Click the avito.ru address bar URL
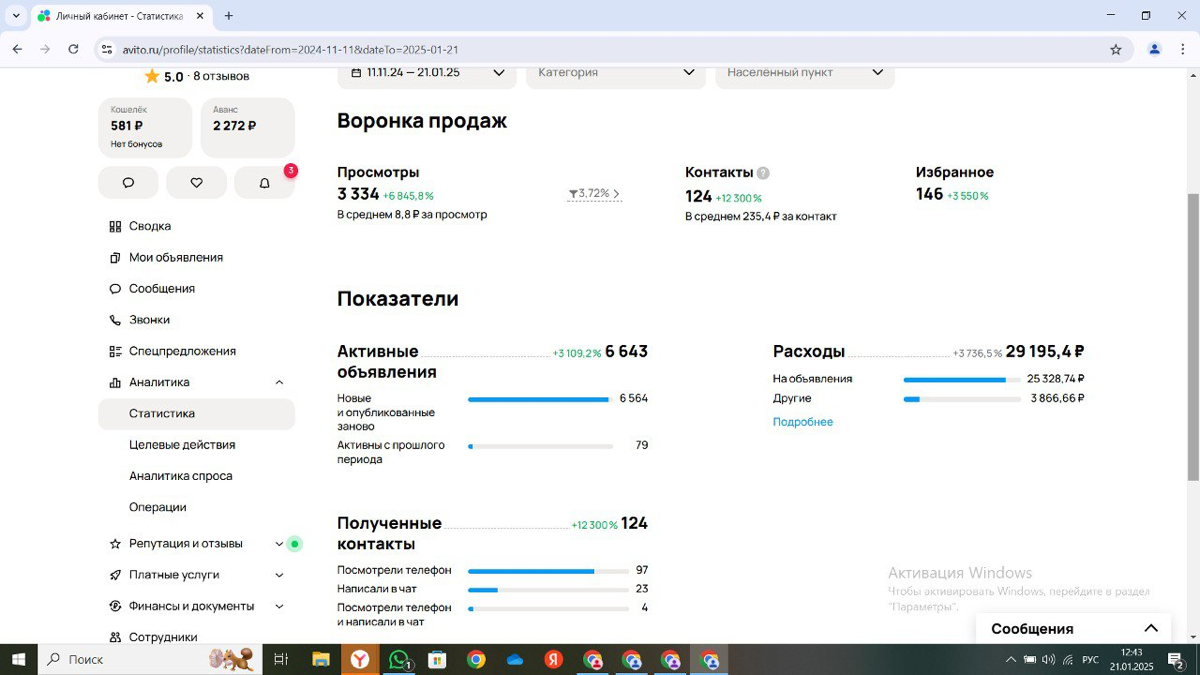 coord(291,49)
